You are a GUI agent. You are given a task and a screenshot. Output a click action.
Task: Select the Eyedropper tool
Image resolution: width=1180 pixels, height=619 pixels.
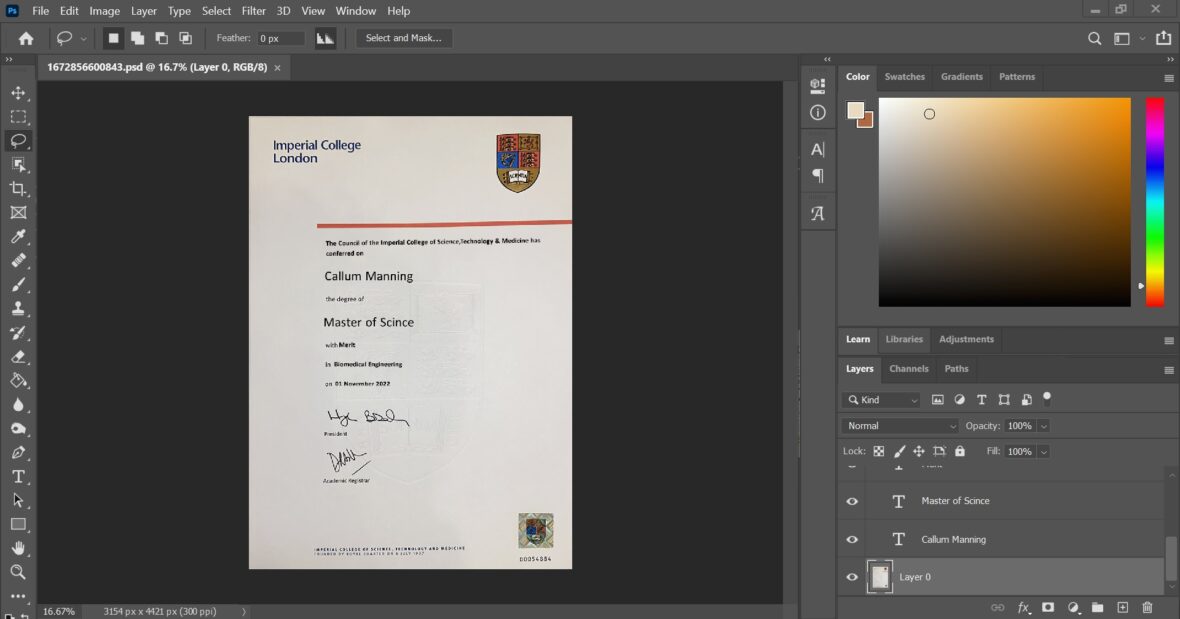point(18,237)
